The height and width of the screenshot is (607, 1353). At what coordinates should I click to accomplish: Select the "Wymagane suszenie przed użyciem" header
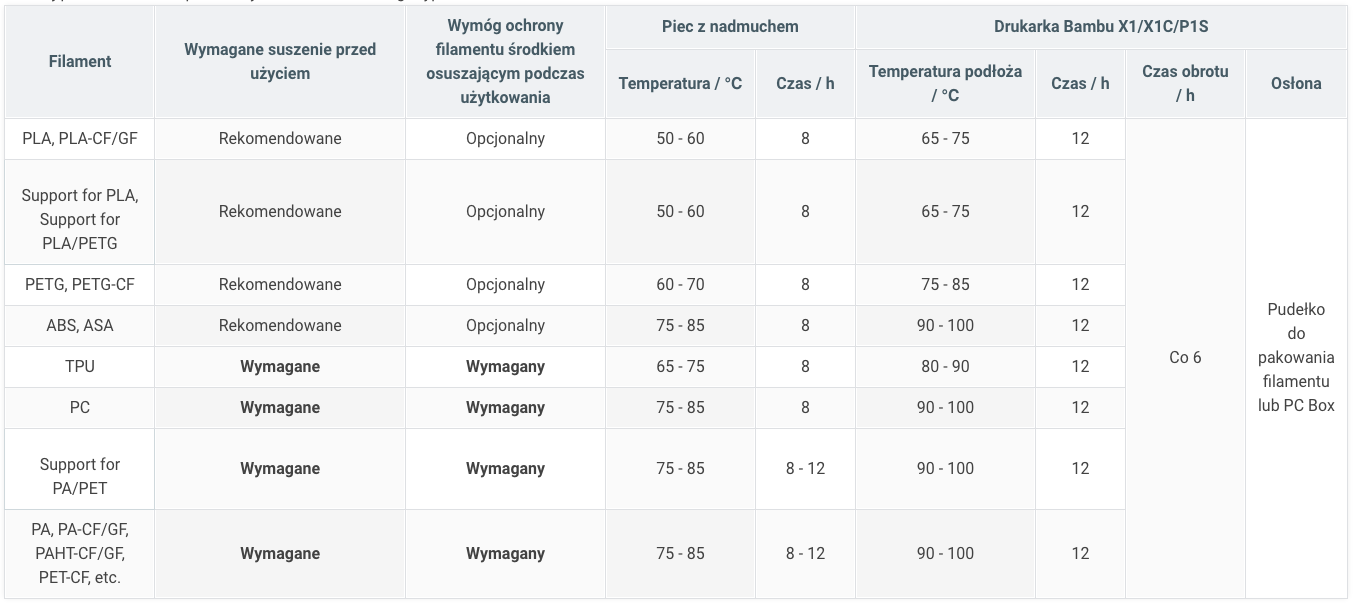point(280,61)
